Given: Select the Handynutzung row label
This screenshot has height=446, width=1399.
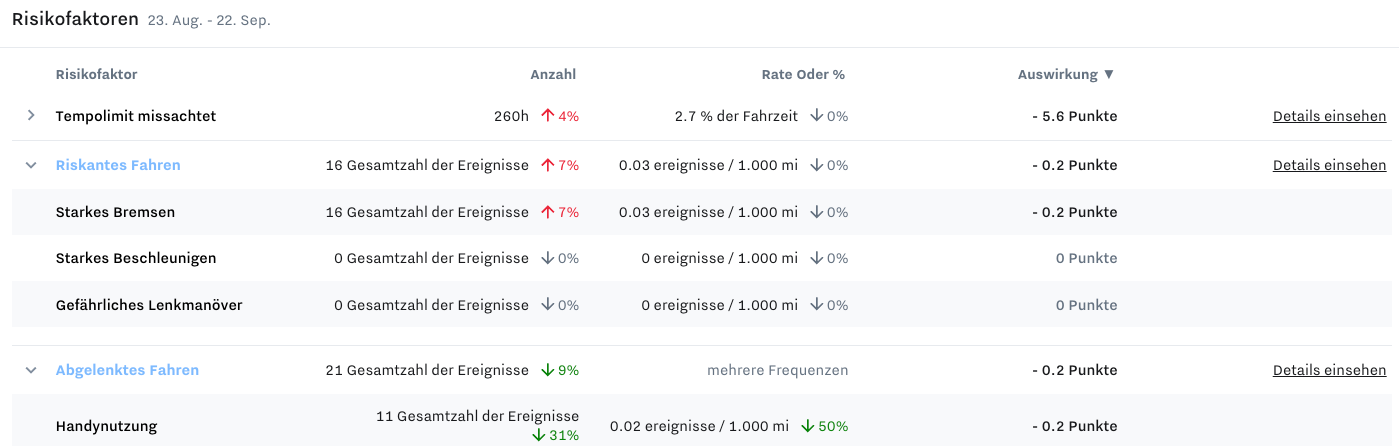Looking at the screenshot, I should point(106,426).
